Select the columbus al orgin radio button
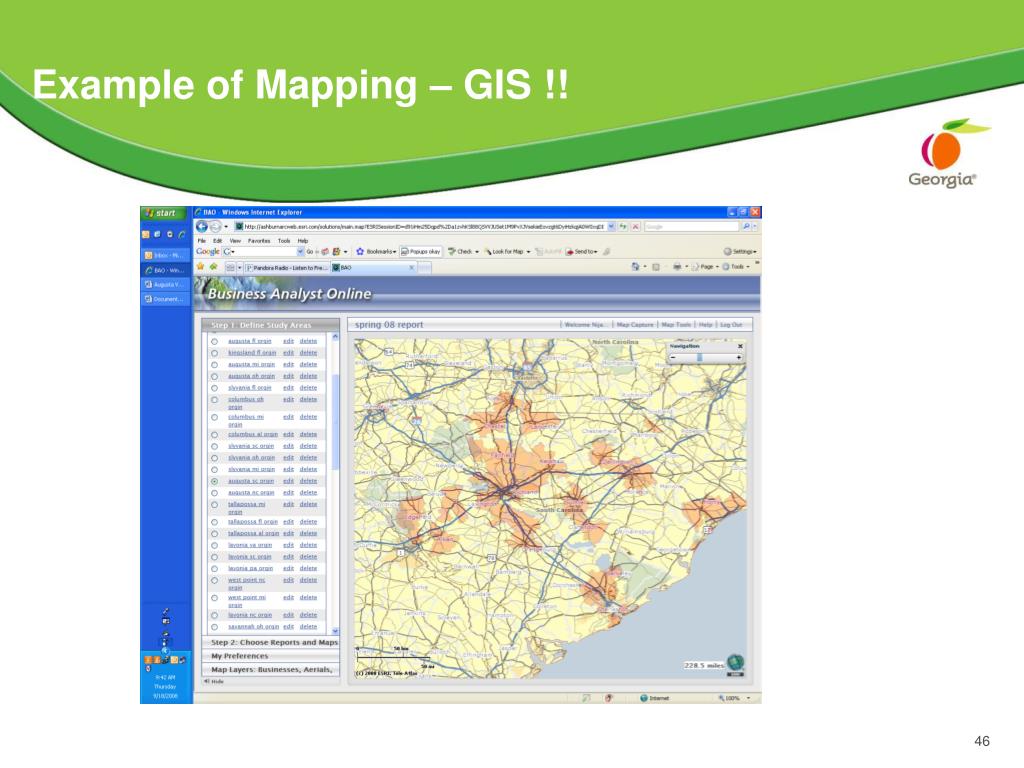This screenshot has width=1024, height=768. coord(214,434)
